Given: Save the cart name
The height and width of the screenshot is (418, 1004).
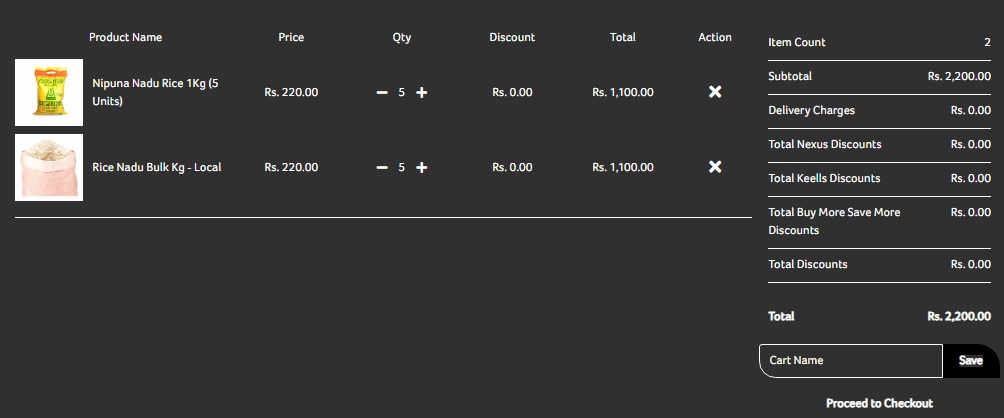Looking at the screenshot, I should tap(971, 360).
